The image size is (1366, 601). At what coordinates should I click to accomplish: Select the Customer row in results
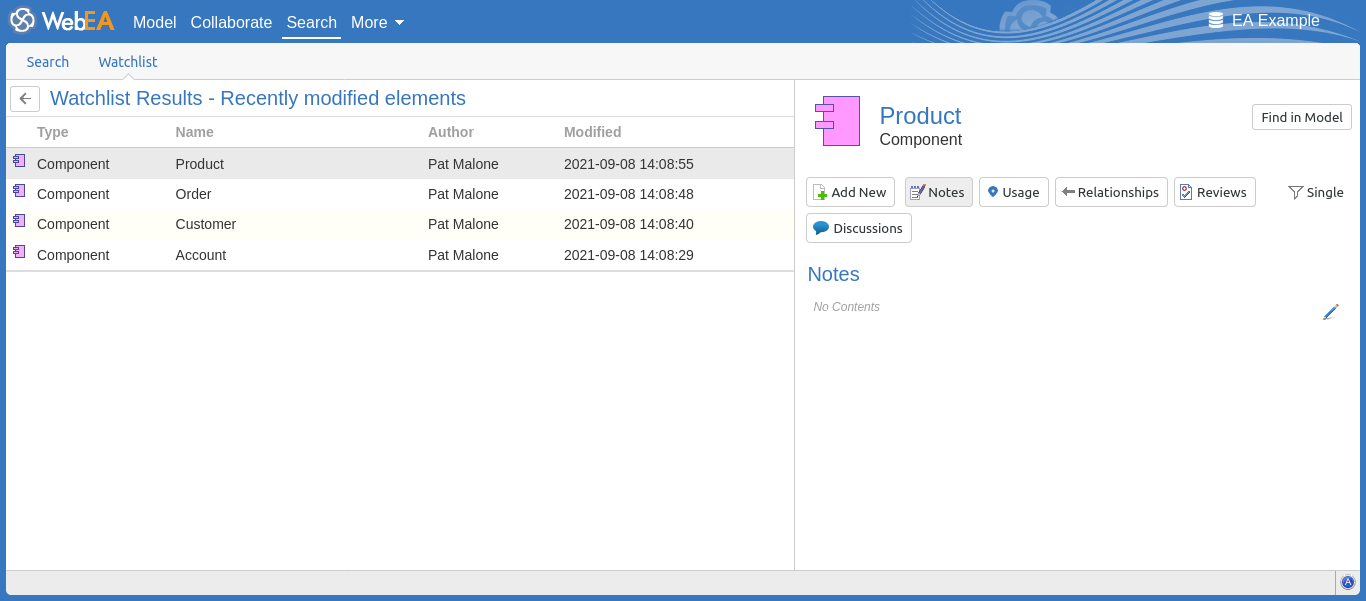[205, 224]
